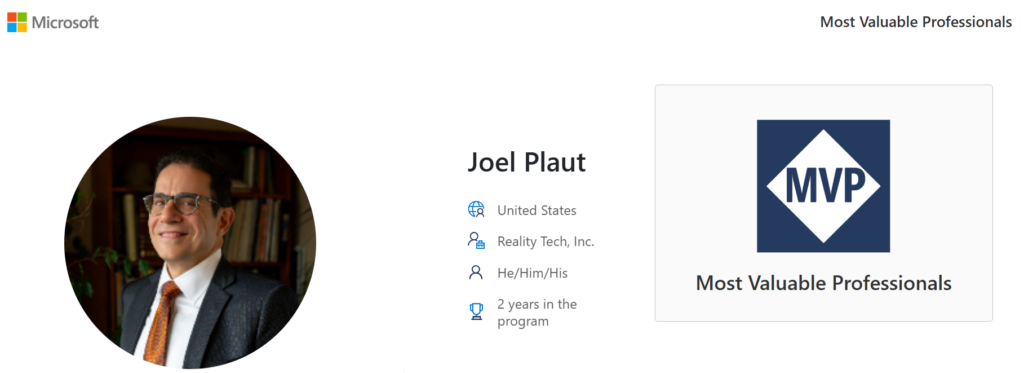Click Reality Tech, Inc. company text
This screenshot has width=1024, height=373.
point(546,242)
